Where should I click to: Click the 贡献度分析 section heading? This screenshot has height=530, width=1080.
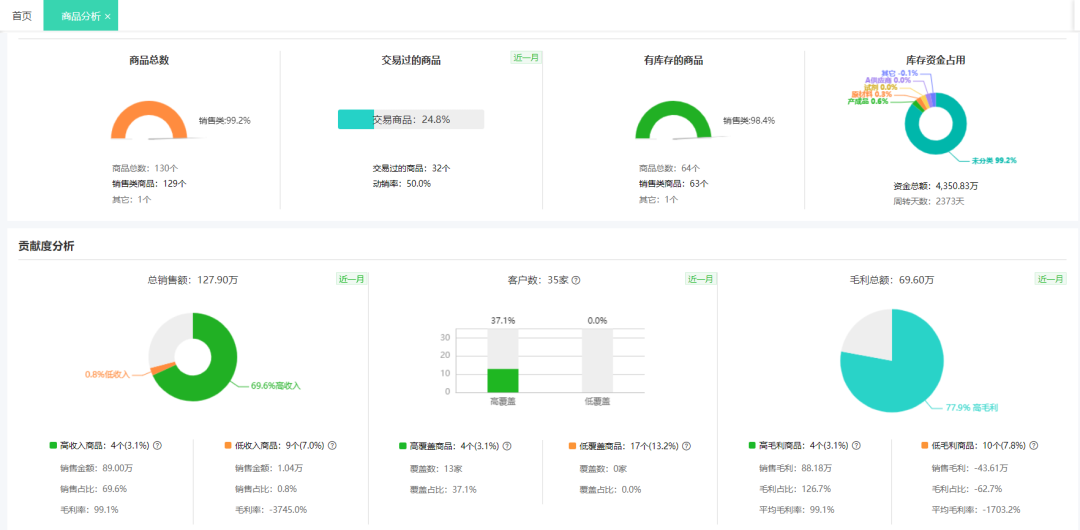pyautogui.click(x=46, y=246)
